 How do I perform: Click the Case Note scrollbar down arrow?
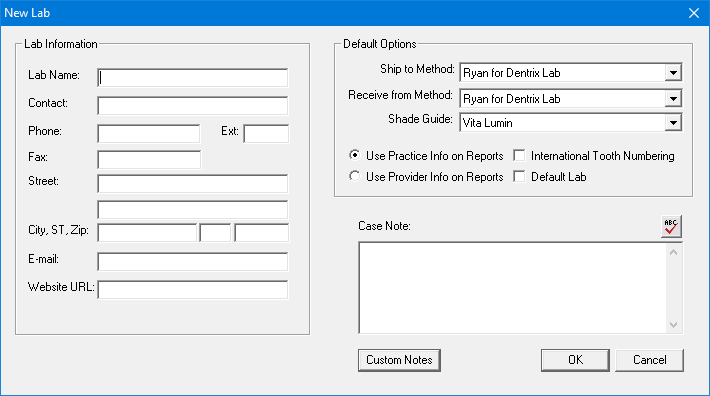673,324
